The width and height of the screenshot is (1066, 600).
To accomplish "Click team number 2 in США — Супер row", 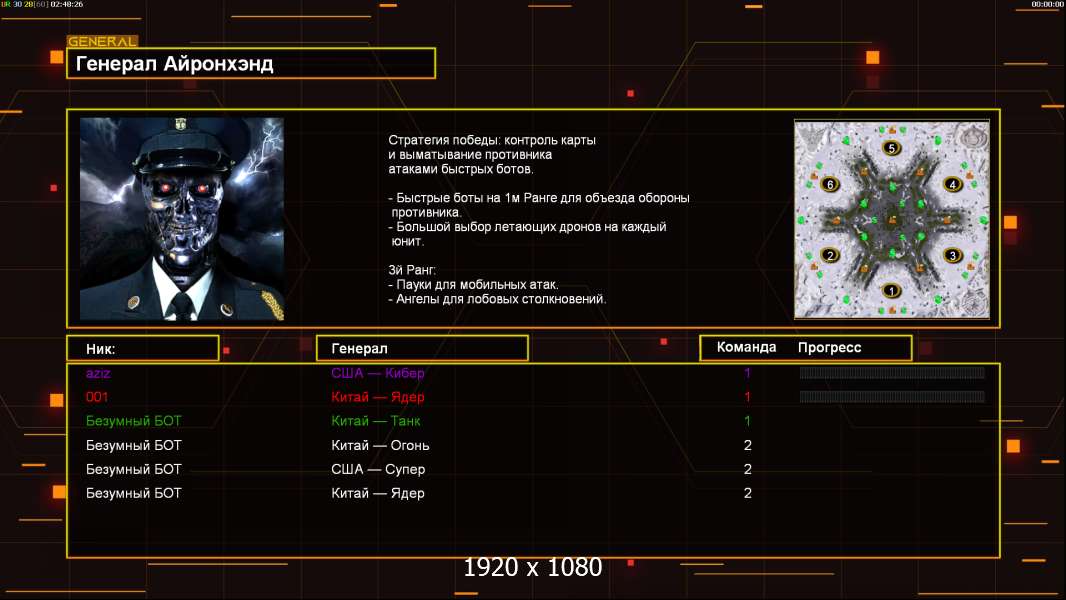I will point(748,470).
